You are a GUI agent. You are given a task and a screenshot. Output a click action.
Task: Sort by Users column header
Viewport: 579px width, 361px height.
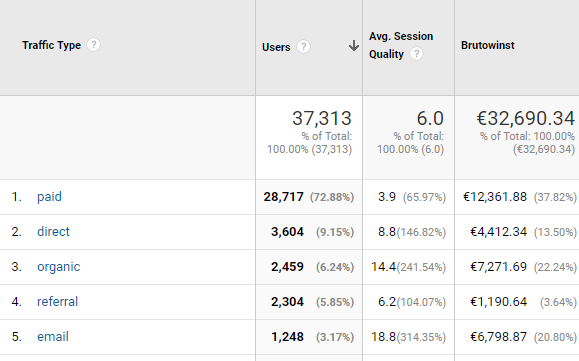pyautogui.click(x=276, y=47)
